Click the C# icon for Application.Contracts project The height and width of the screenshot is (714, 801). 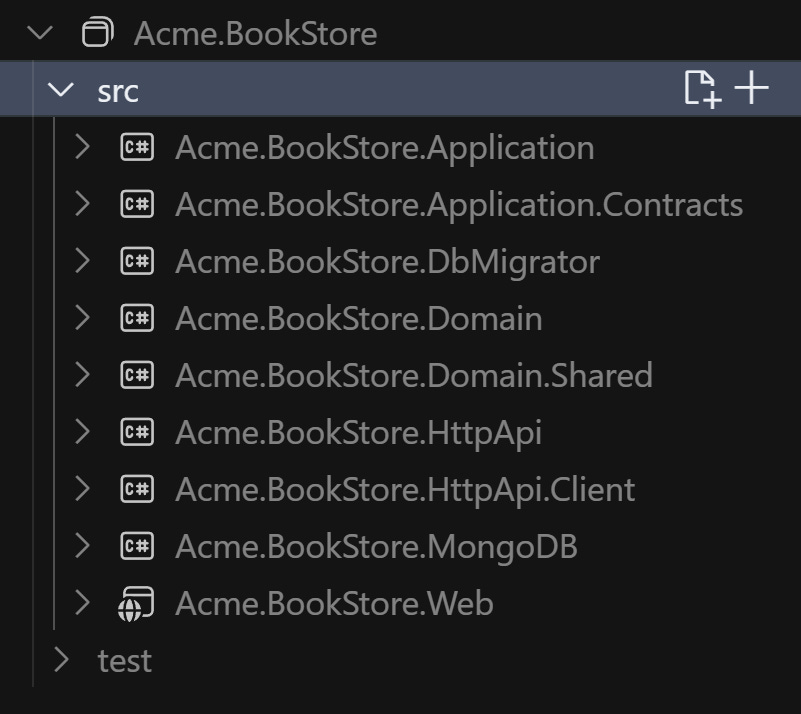(137, 204)
